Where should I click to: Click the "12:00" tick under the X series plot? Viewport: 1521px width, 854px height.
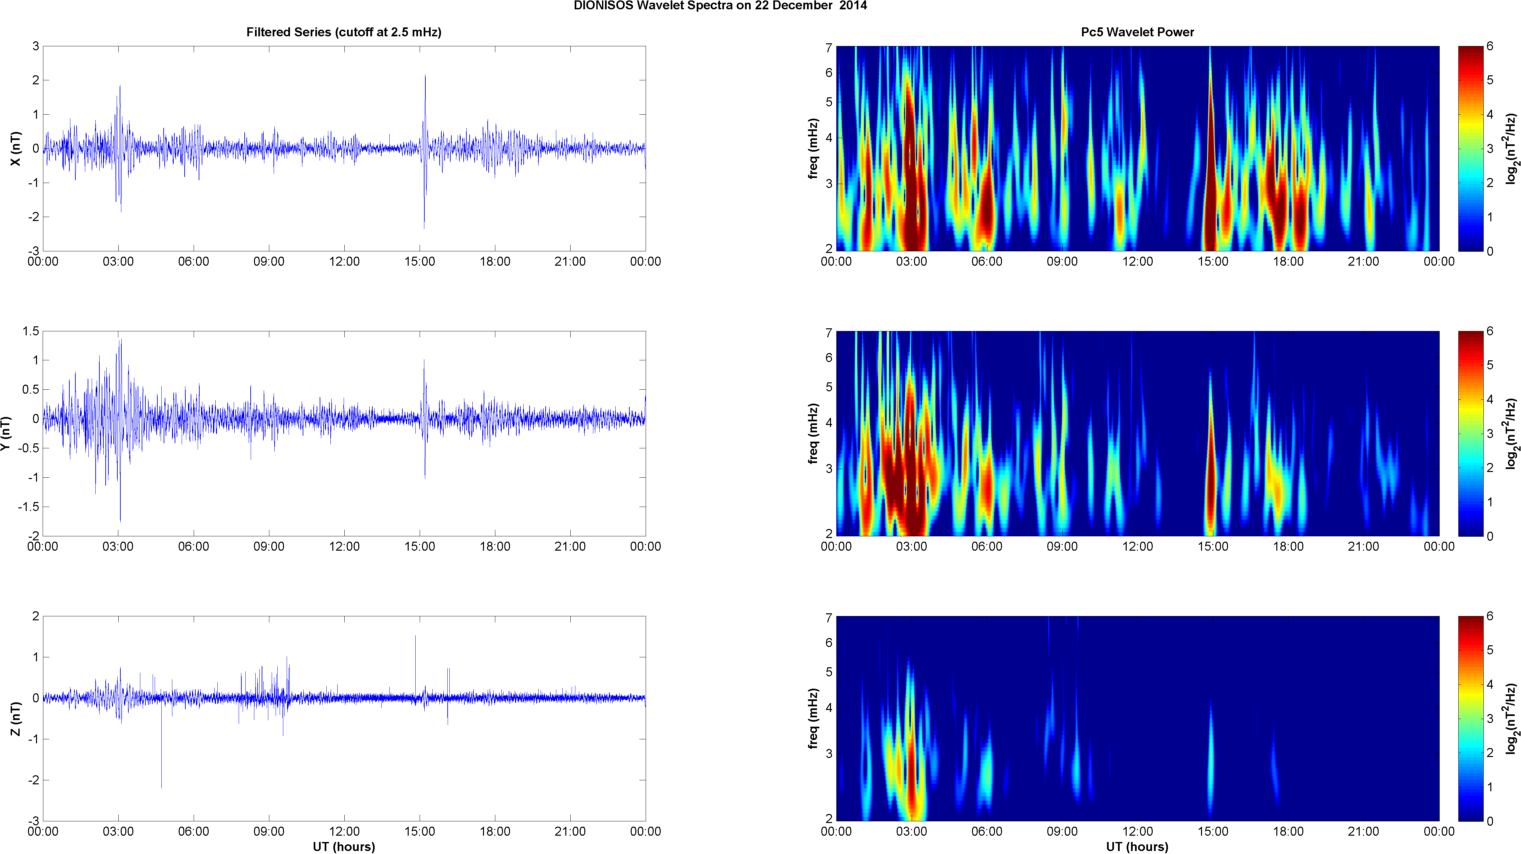344,262
